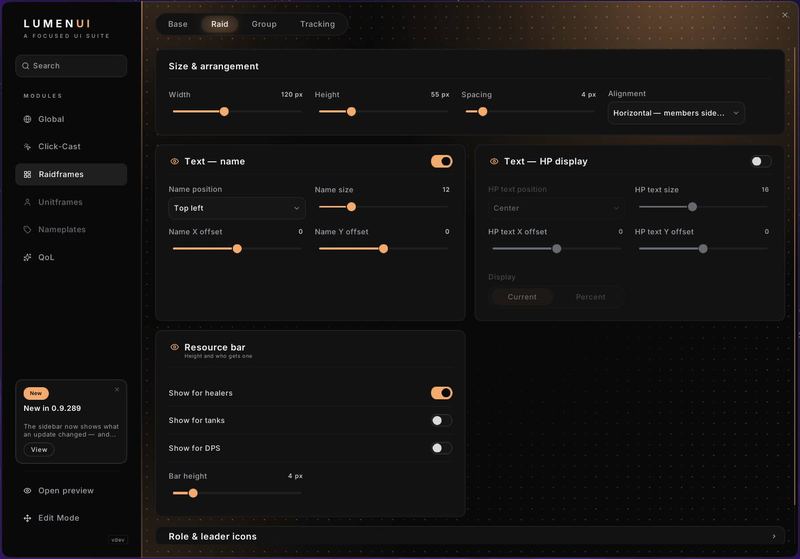Switch to the Base tab
Screen dimensions: 800x559
tap(178, 24)
